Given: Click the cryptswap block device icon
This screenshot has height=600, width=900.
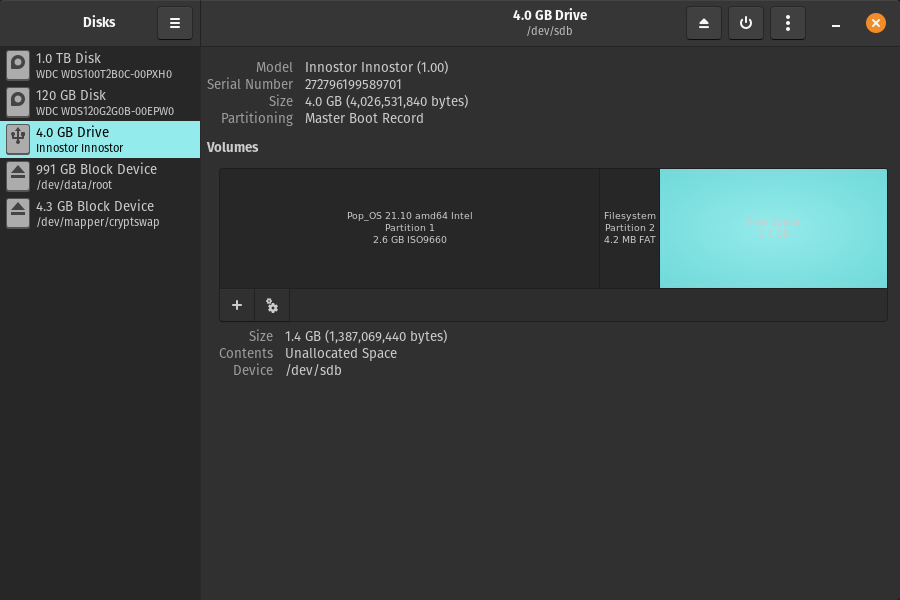Looking at the screenshot, I should tap(18, 213).
